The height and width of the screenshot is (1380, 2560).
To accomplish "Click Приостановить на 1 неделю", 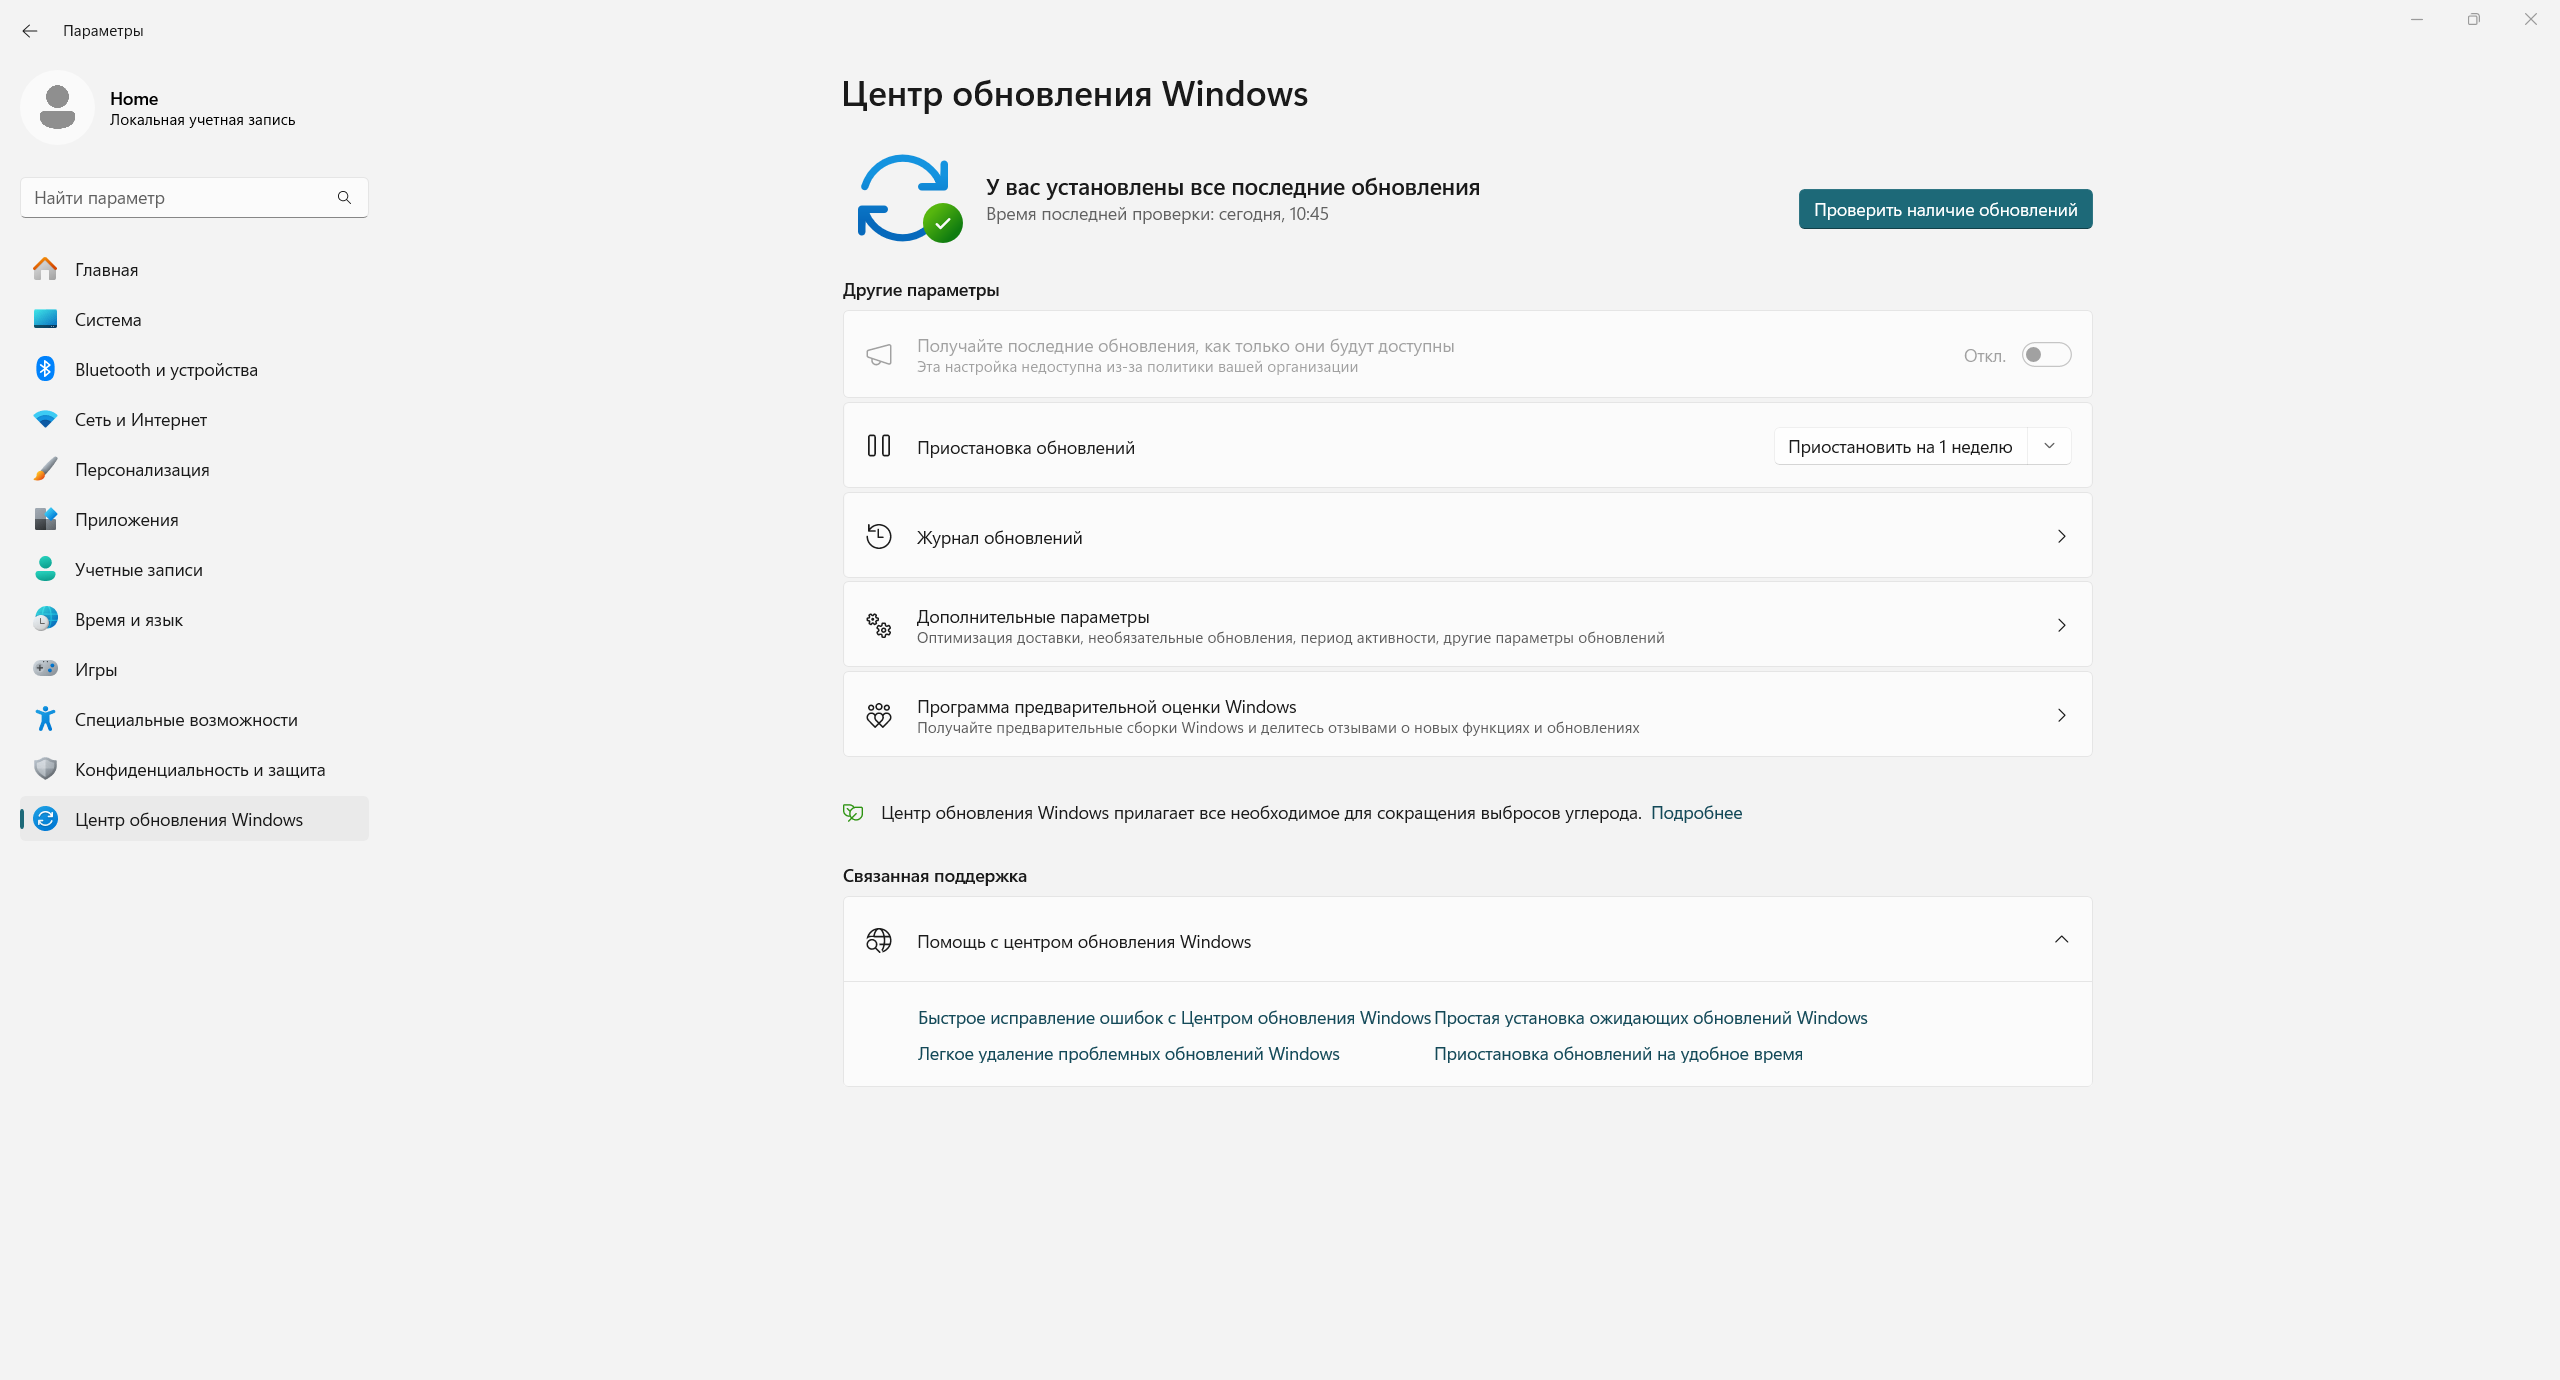I will 1899,446.
